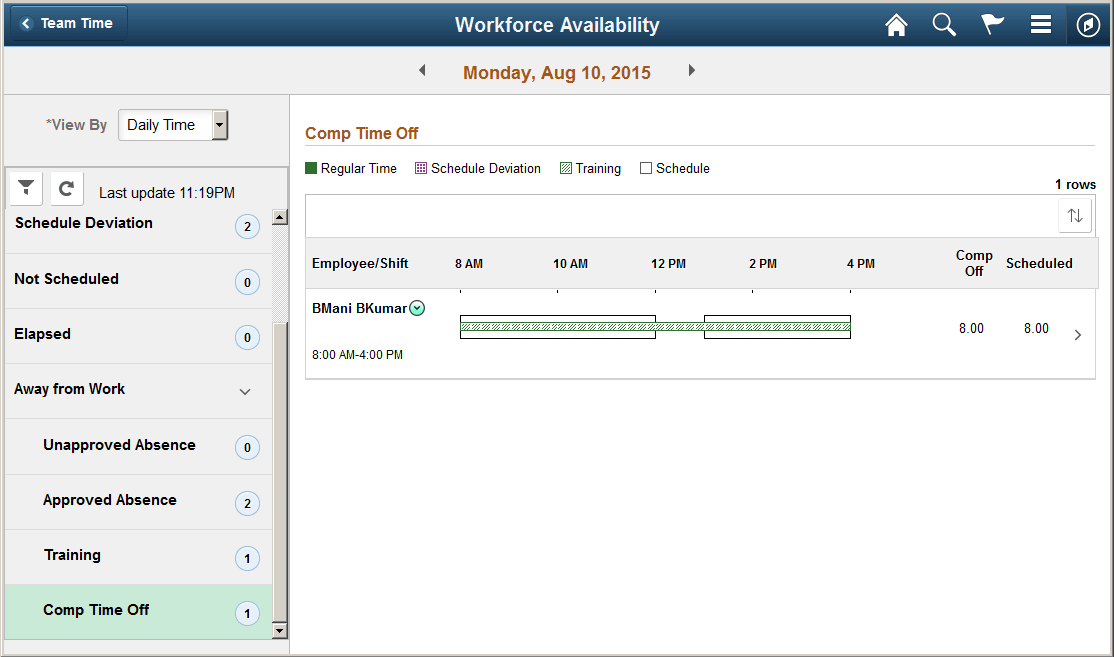Select Elapsed category
Screen dimensions: 1115x657
pos(139,336)
